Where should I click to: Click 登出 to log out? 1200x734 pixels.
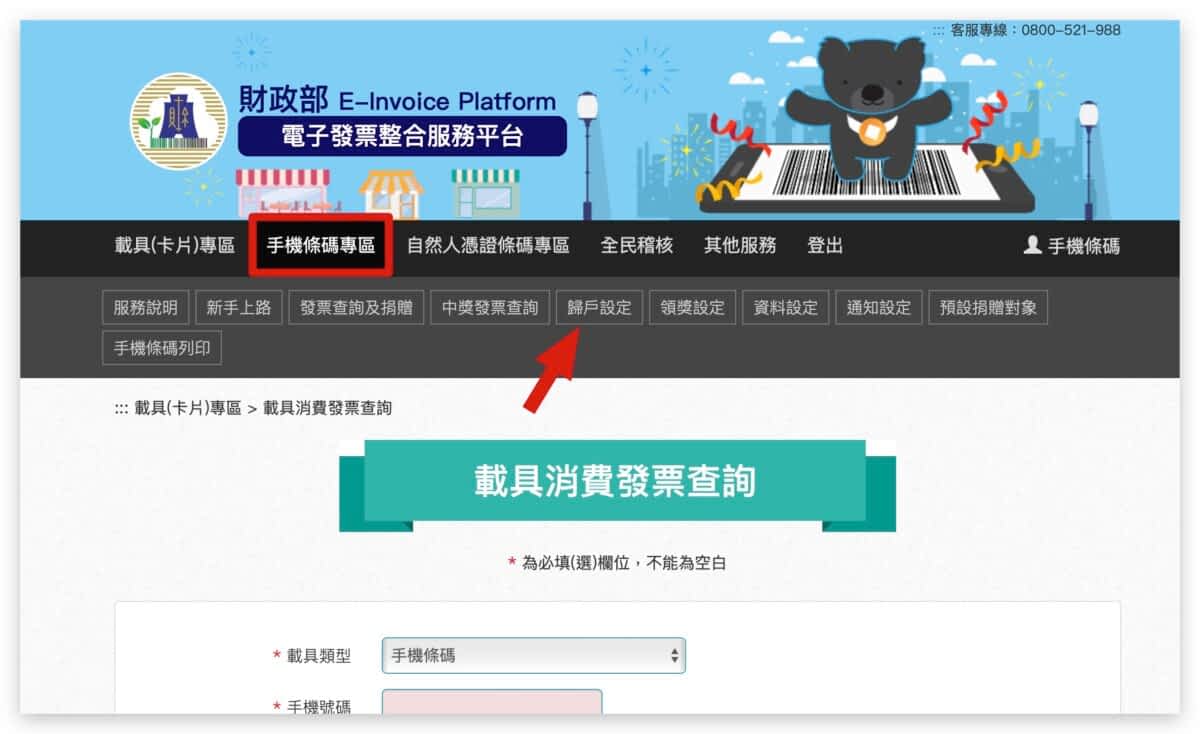pos(825,246)
